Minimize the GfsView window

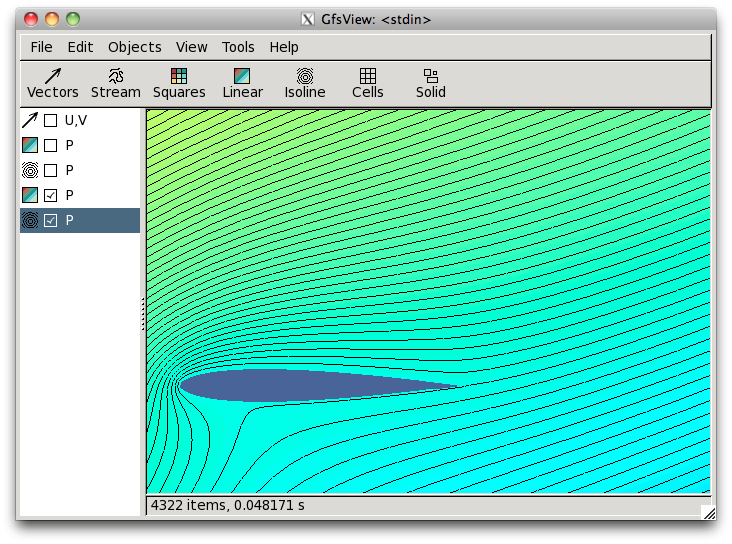tap(52, 19)
